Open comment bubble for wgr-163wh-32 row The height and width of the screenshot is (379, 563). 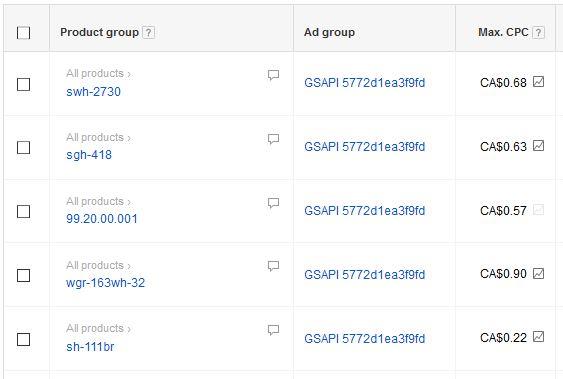(x=273, y=266)
